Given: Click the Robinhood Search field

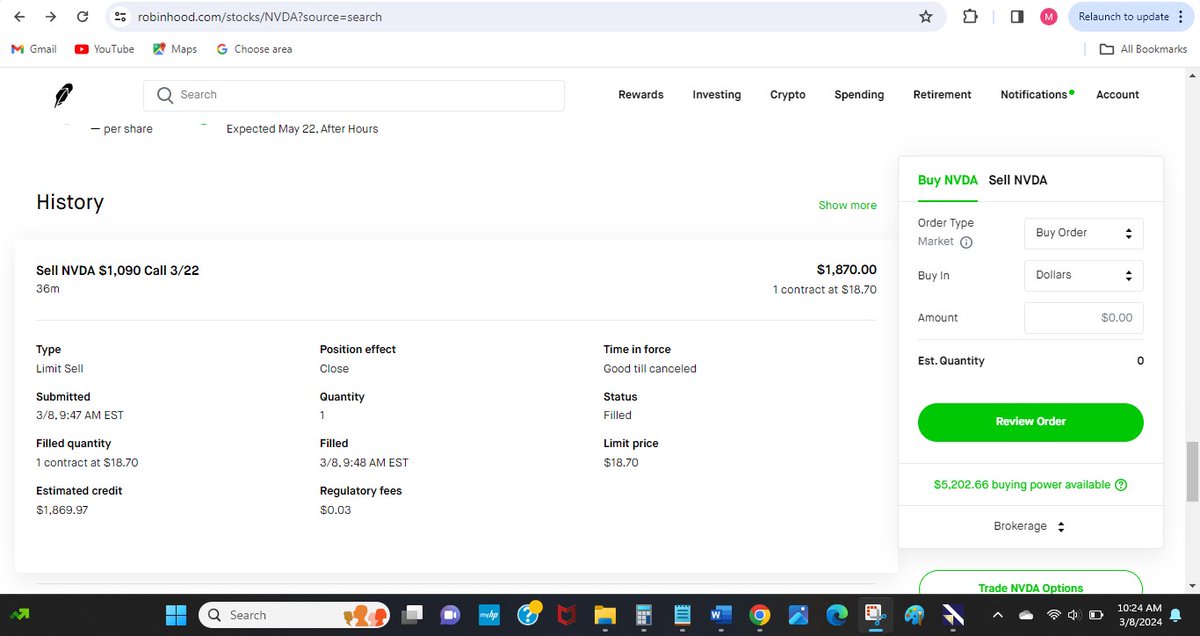Looking at the screenshot, I should 354,95.
